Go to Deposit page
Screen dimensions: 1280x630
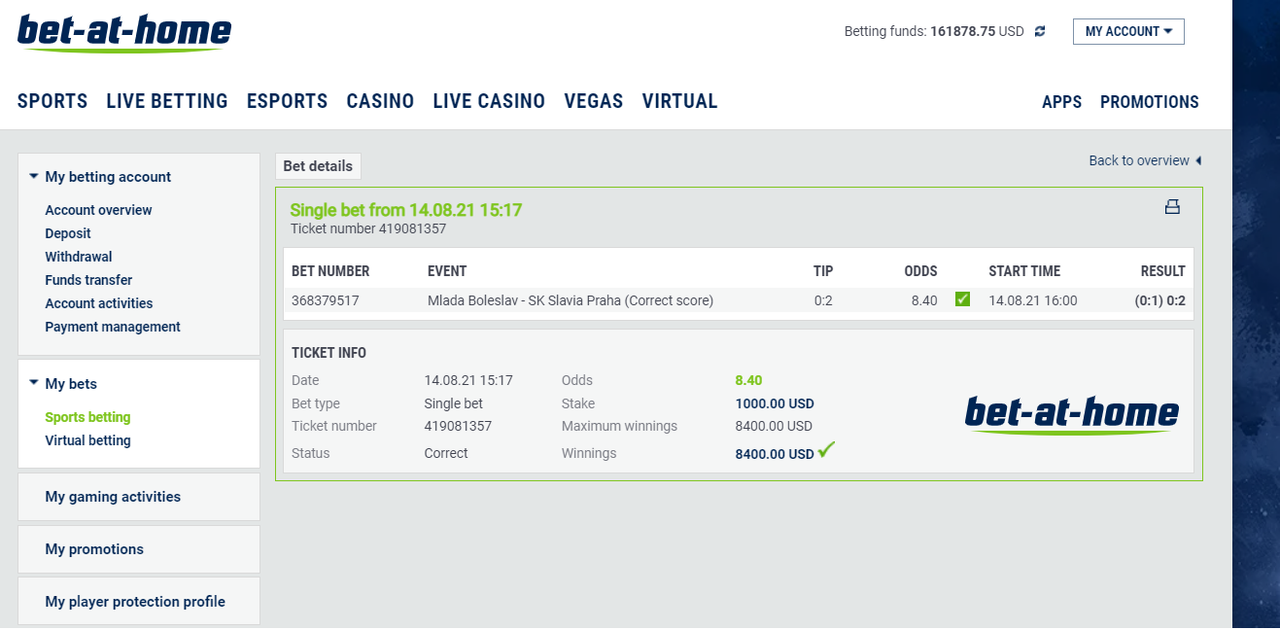[x=68, y=233]
